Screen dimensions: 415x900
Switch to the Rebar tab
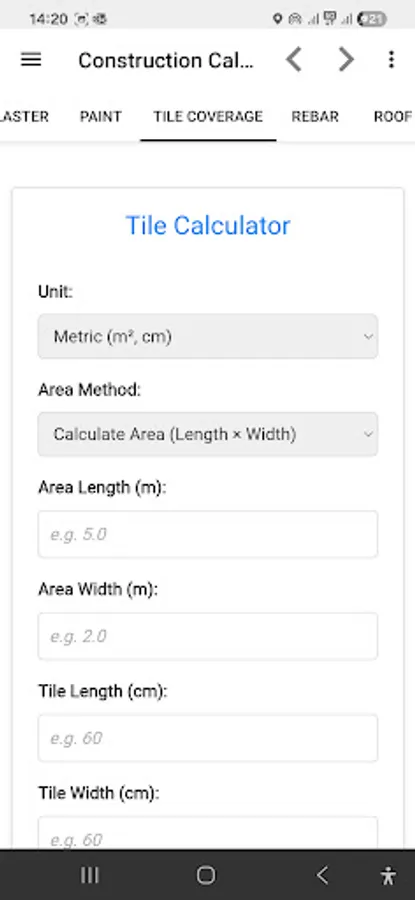click(315, 117)
